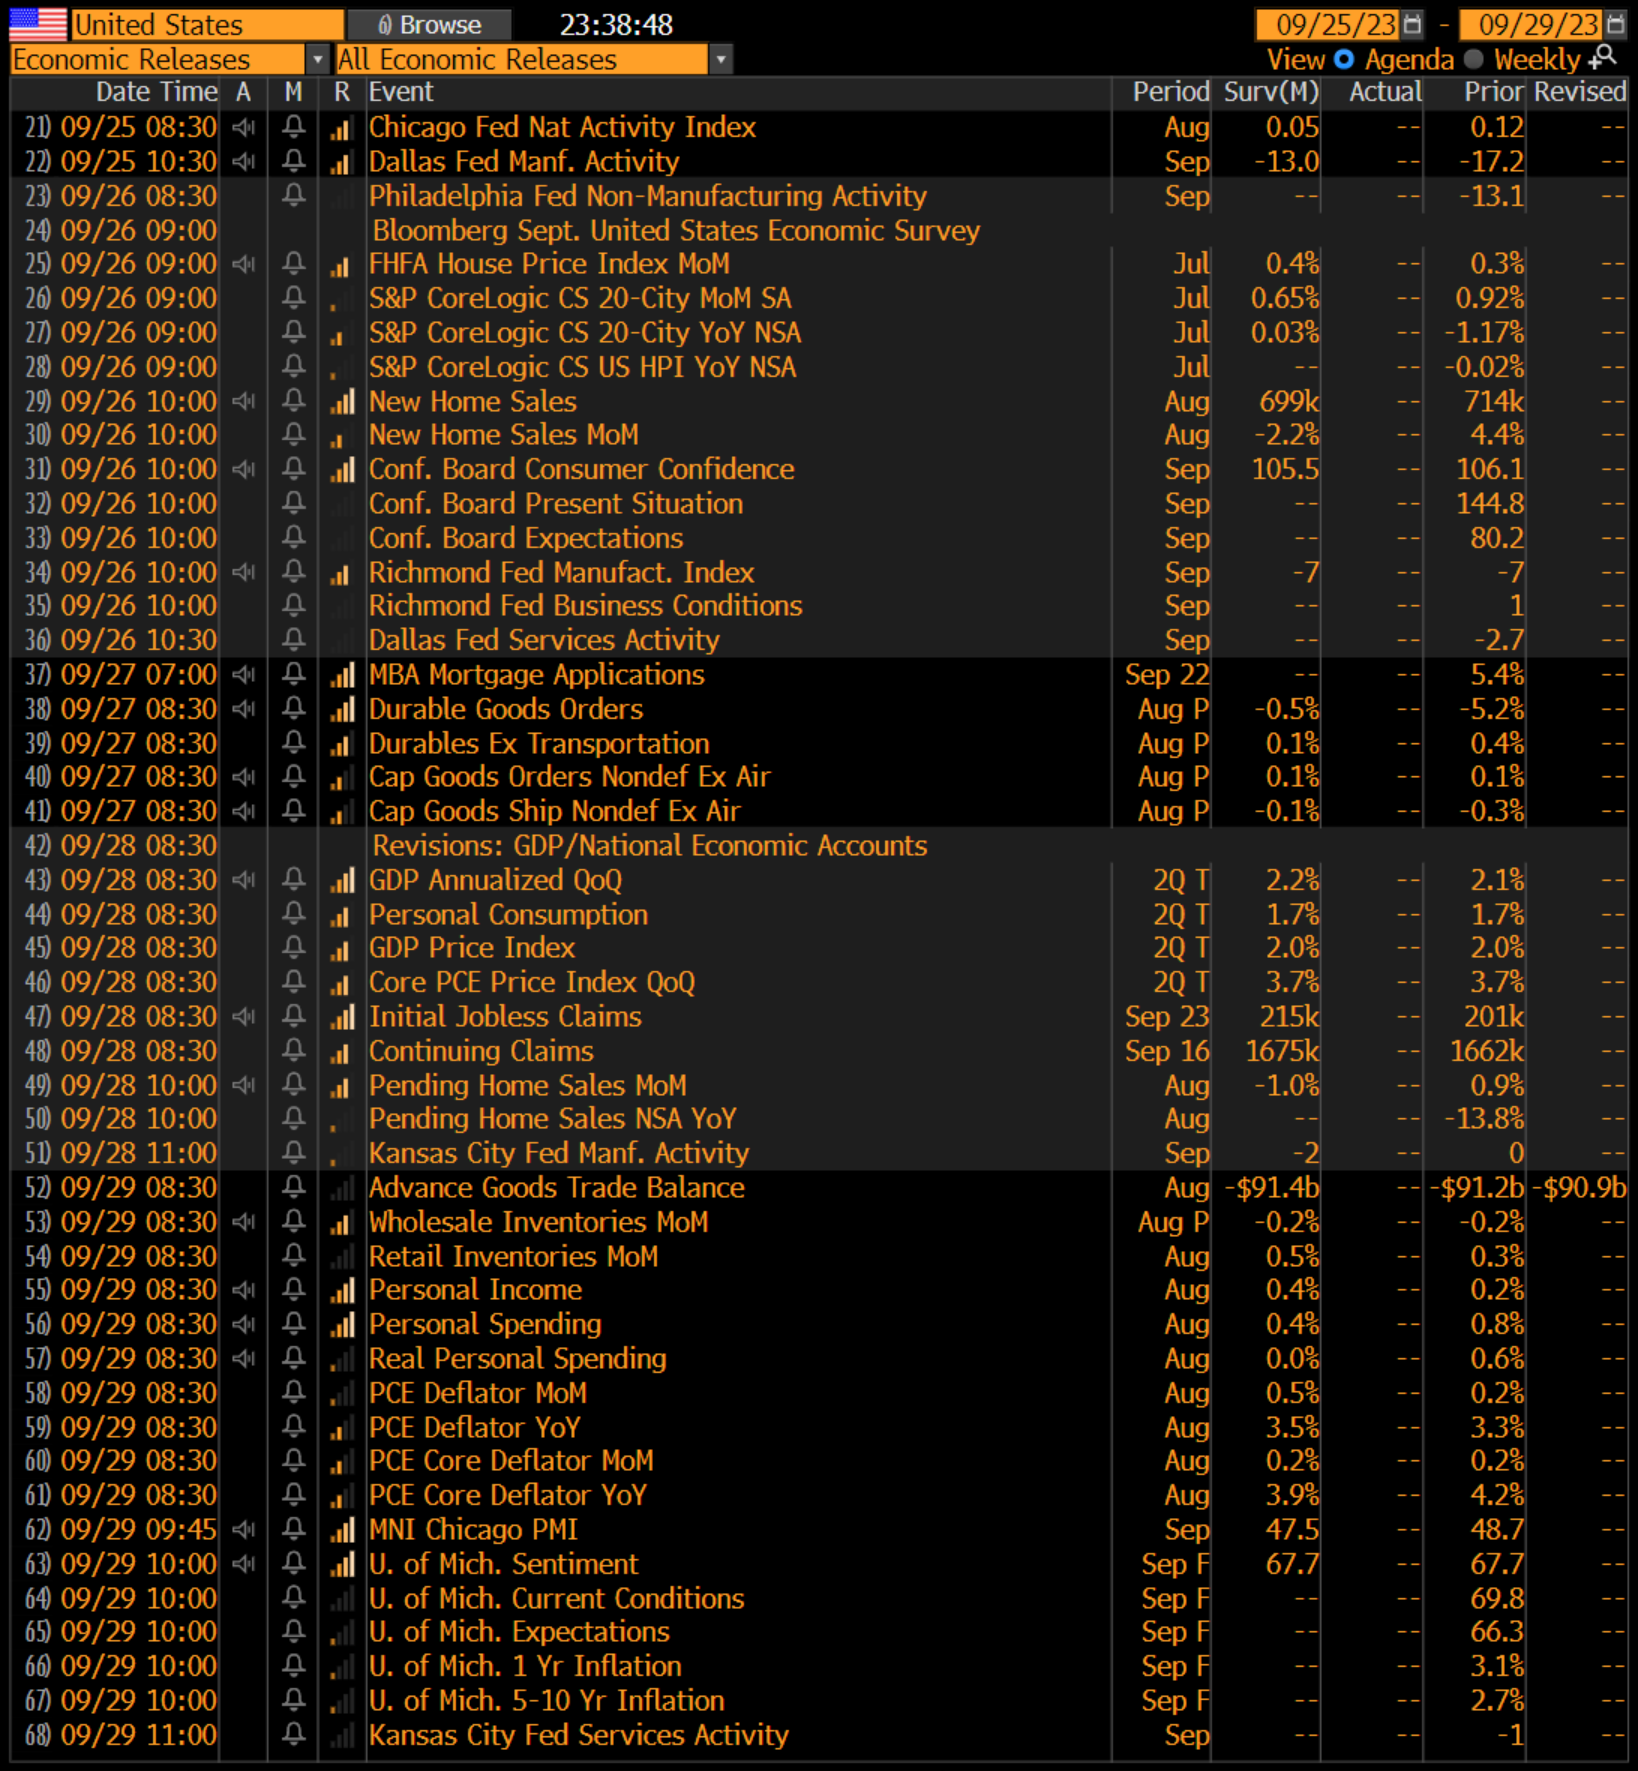This screenshot has height=1771, width=1638.
Task: Select the Weekly view radio button
Action: [1473, 59]
